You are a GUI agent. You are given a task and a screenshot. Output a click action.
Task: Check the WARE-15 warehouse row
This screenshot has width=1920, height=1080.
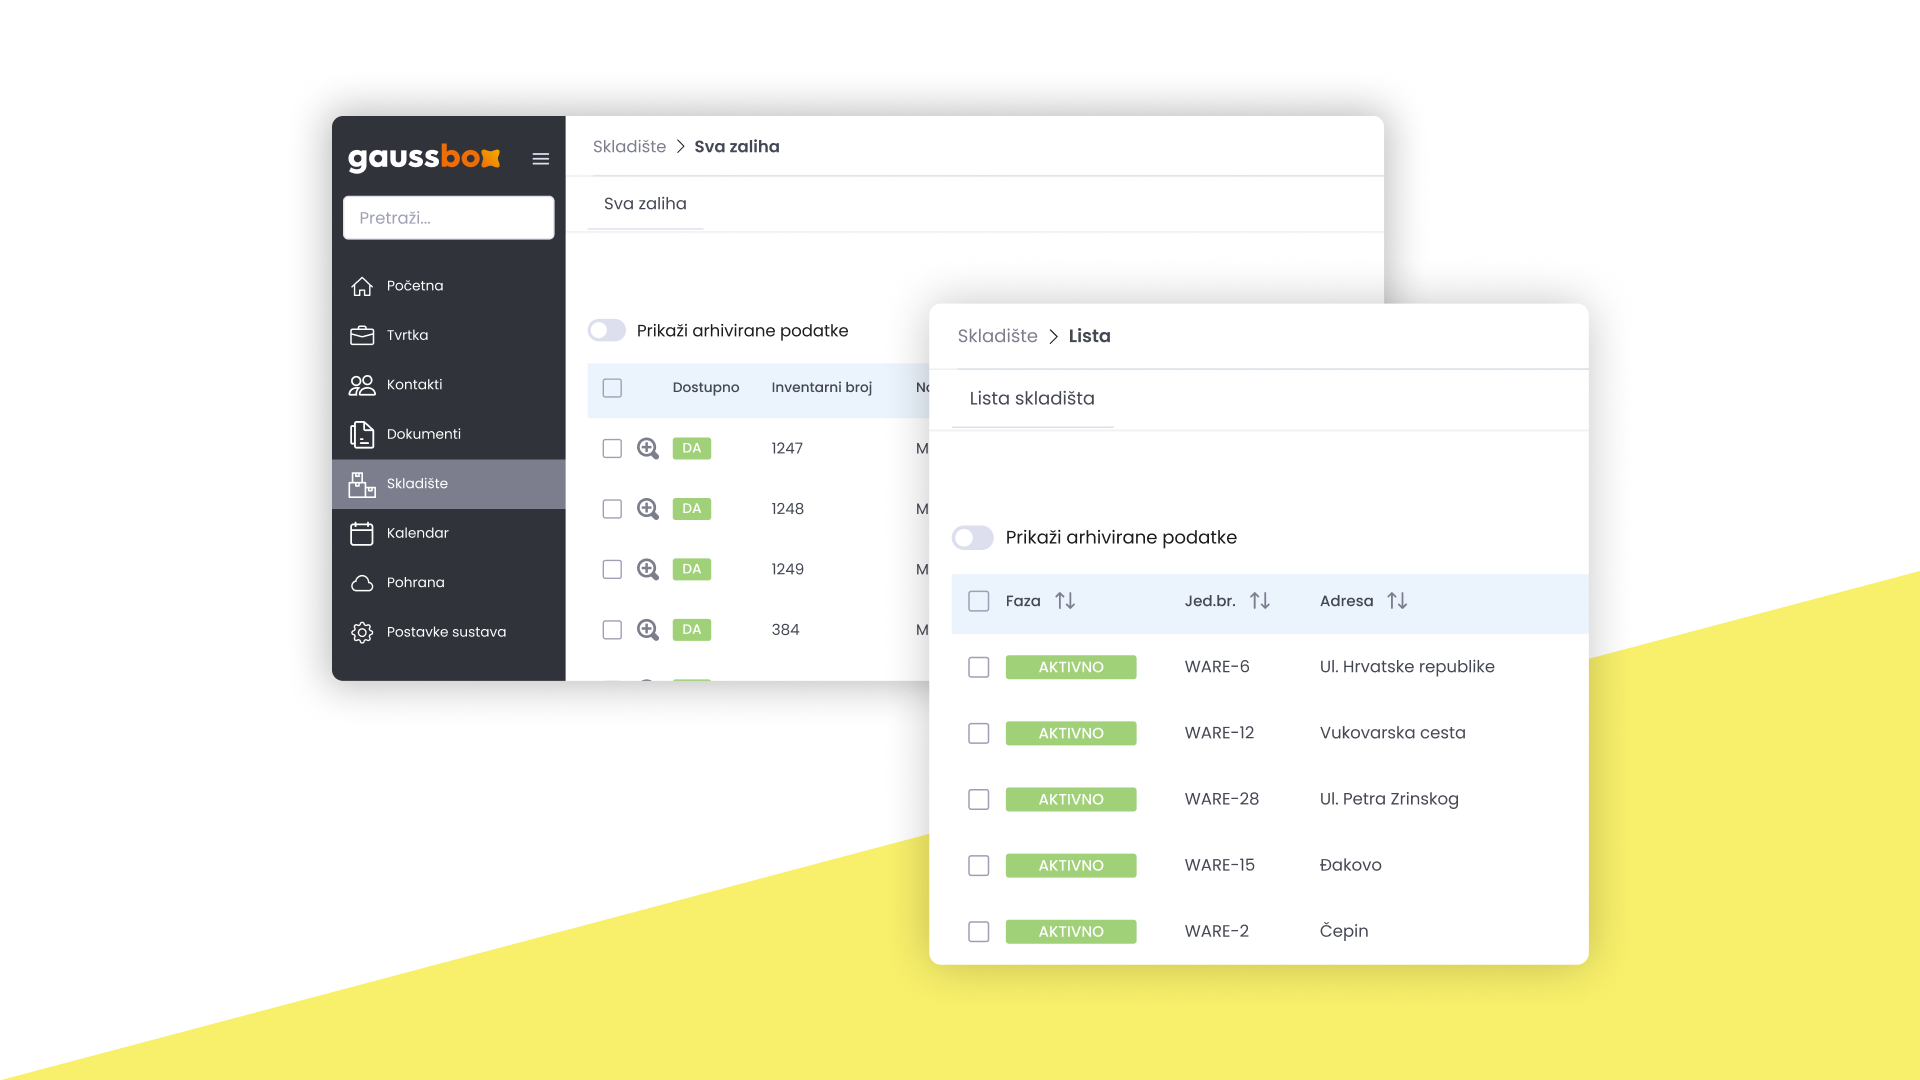pyautogui.click(x=979, y=865)
